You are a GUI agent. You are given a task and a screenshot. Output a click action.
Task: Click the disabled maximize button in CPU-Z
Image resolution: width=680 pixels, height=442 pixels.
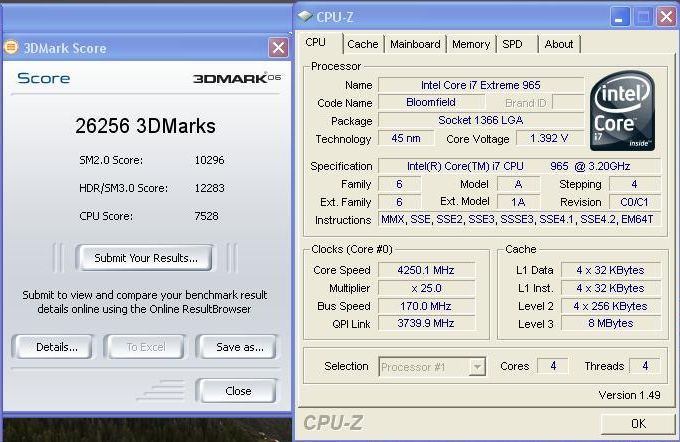click(643, 17)
